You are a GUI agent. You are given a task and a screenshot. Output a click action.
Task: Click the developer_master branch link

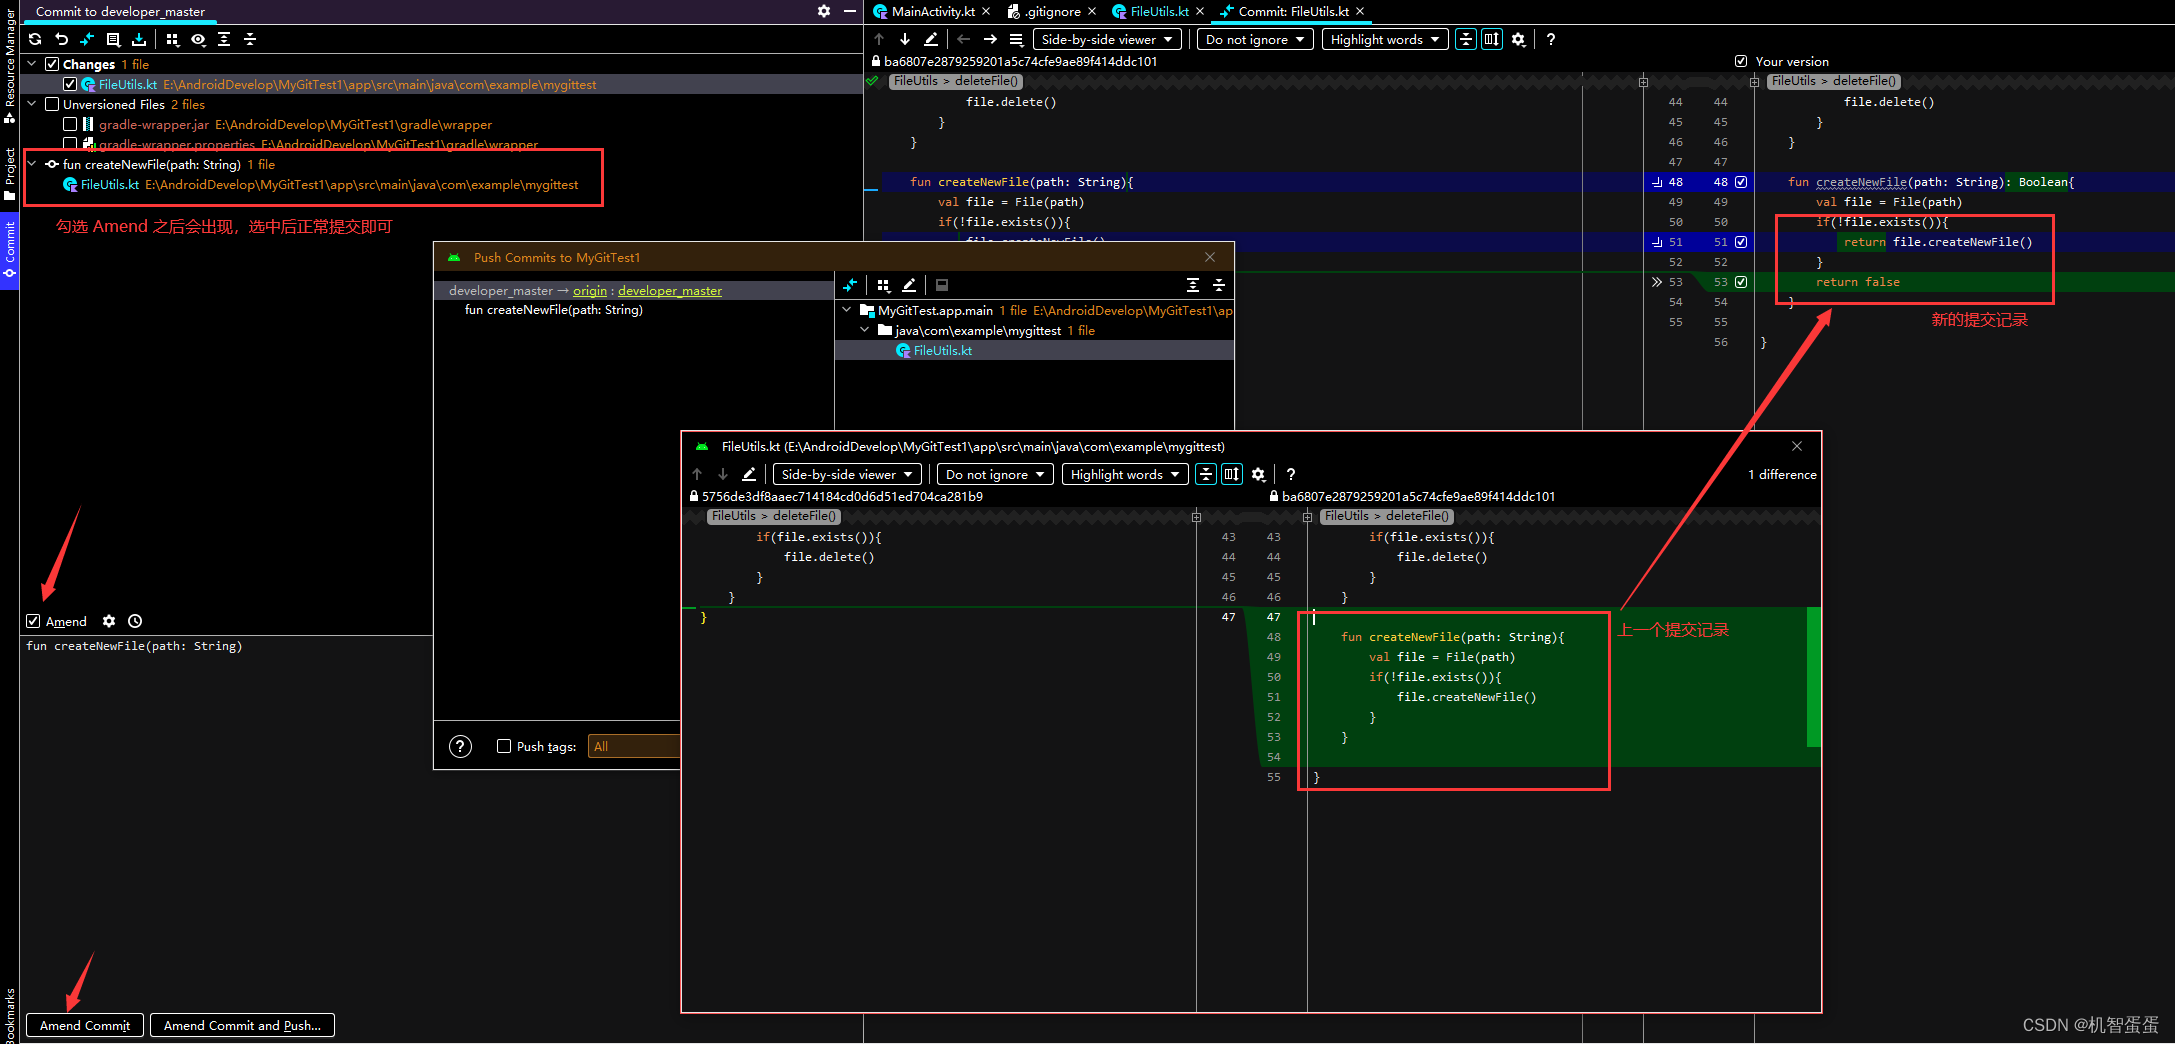click(670, 290)
